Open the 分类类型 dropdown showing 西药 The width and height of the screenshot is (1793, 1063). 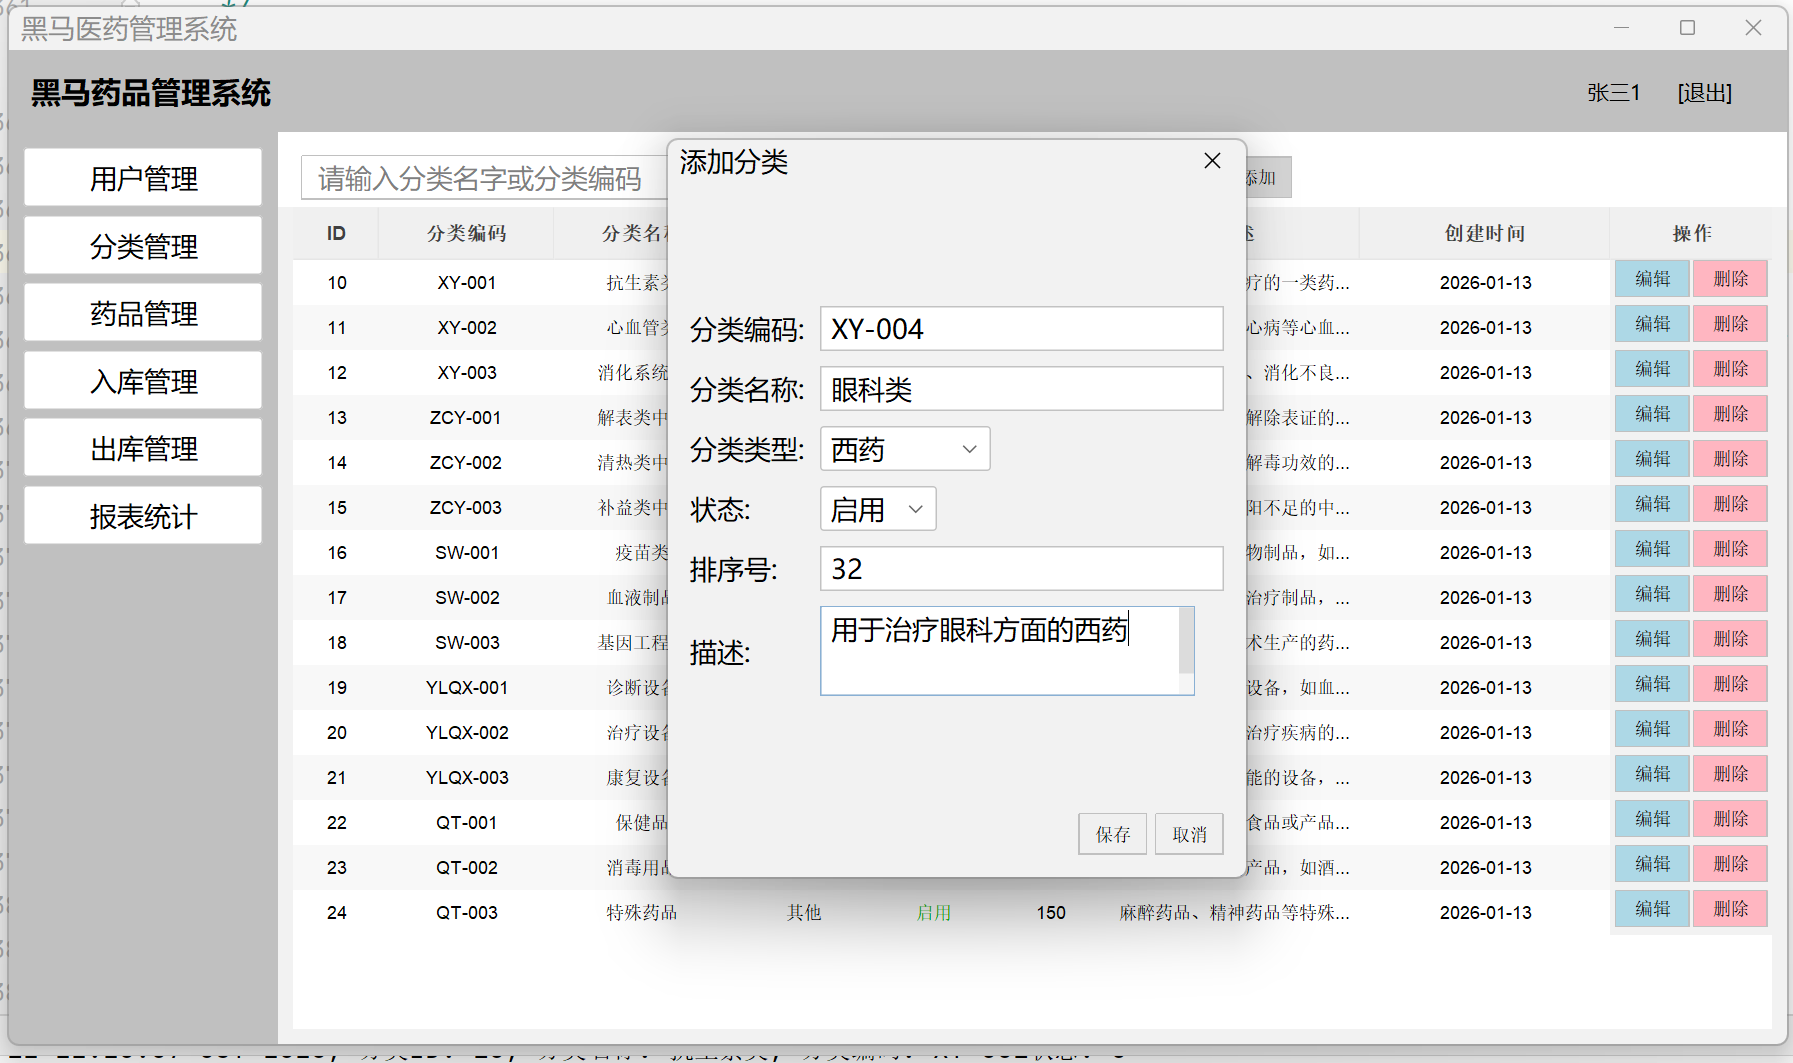pyautogui.click(x=904, y=449)
